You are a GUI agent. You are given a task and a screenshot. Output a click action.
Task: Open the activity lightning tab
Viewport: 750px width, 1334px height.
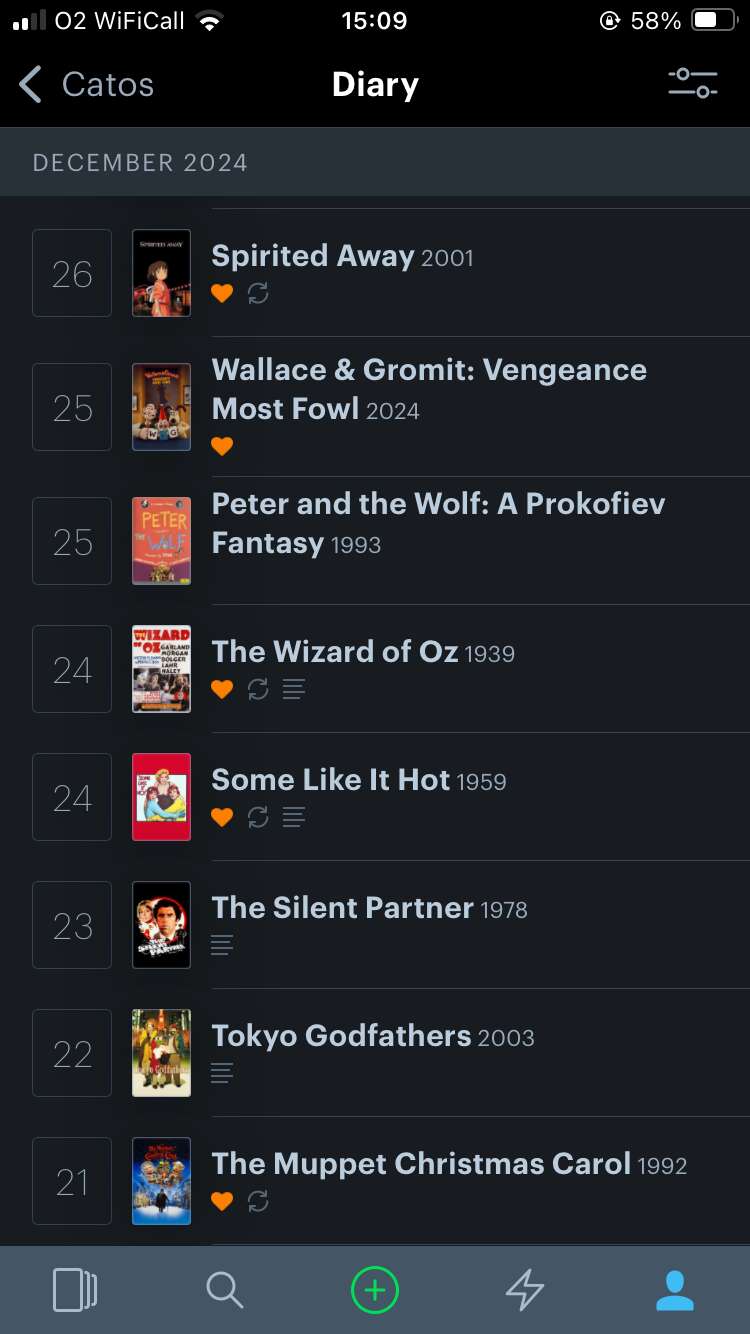tap(525, 1291)
